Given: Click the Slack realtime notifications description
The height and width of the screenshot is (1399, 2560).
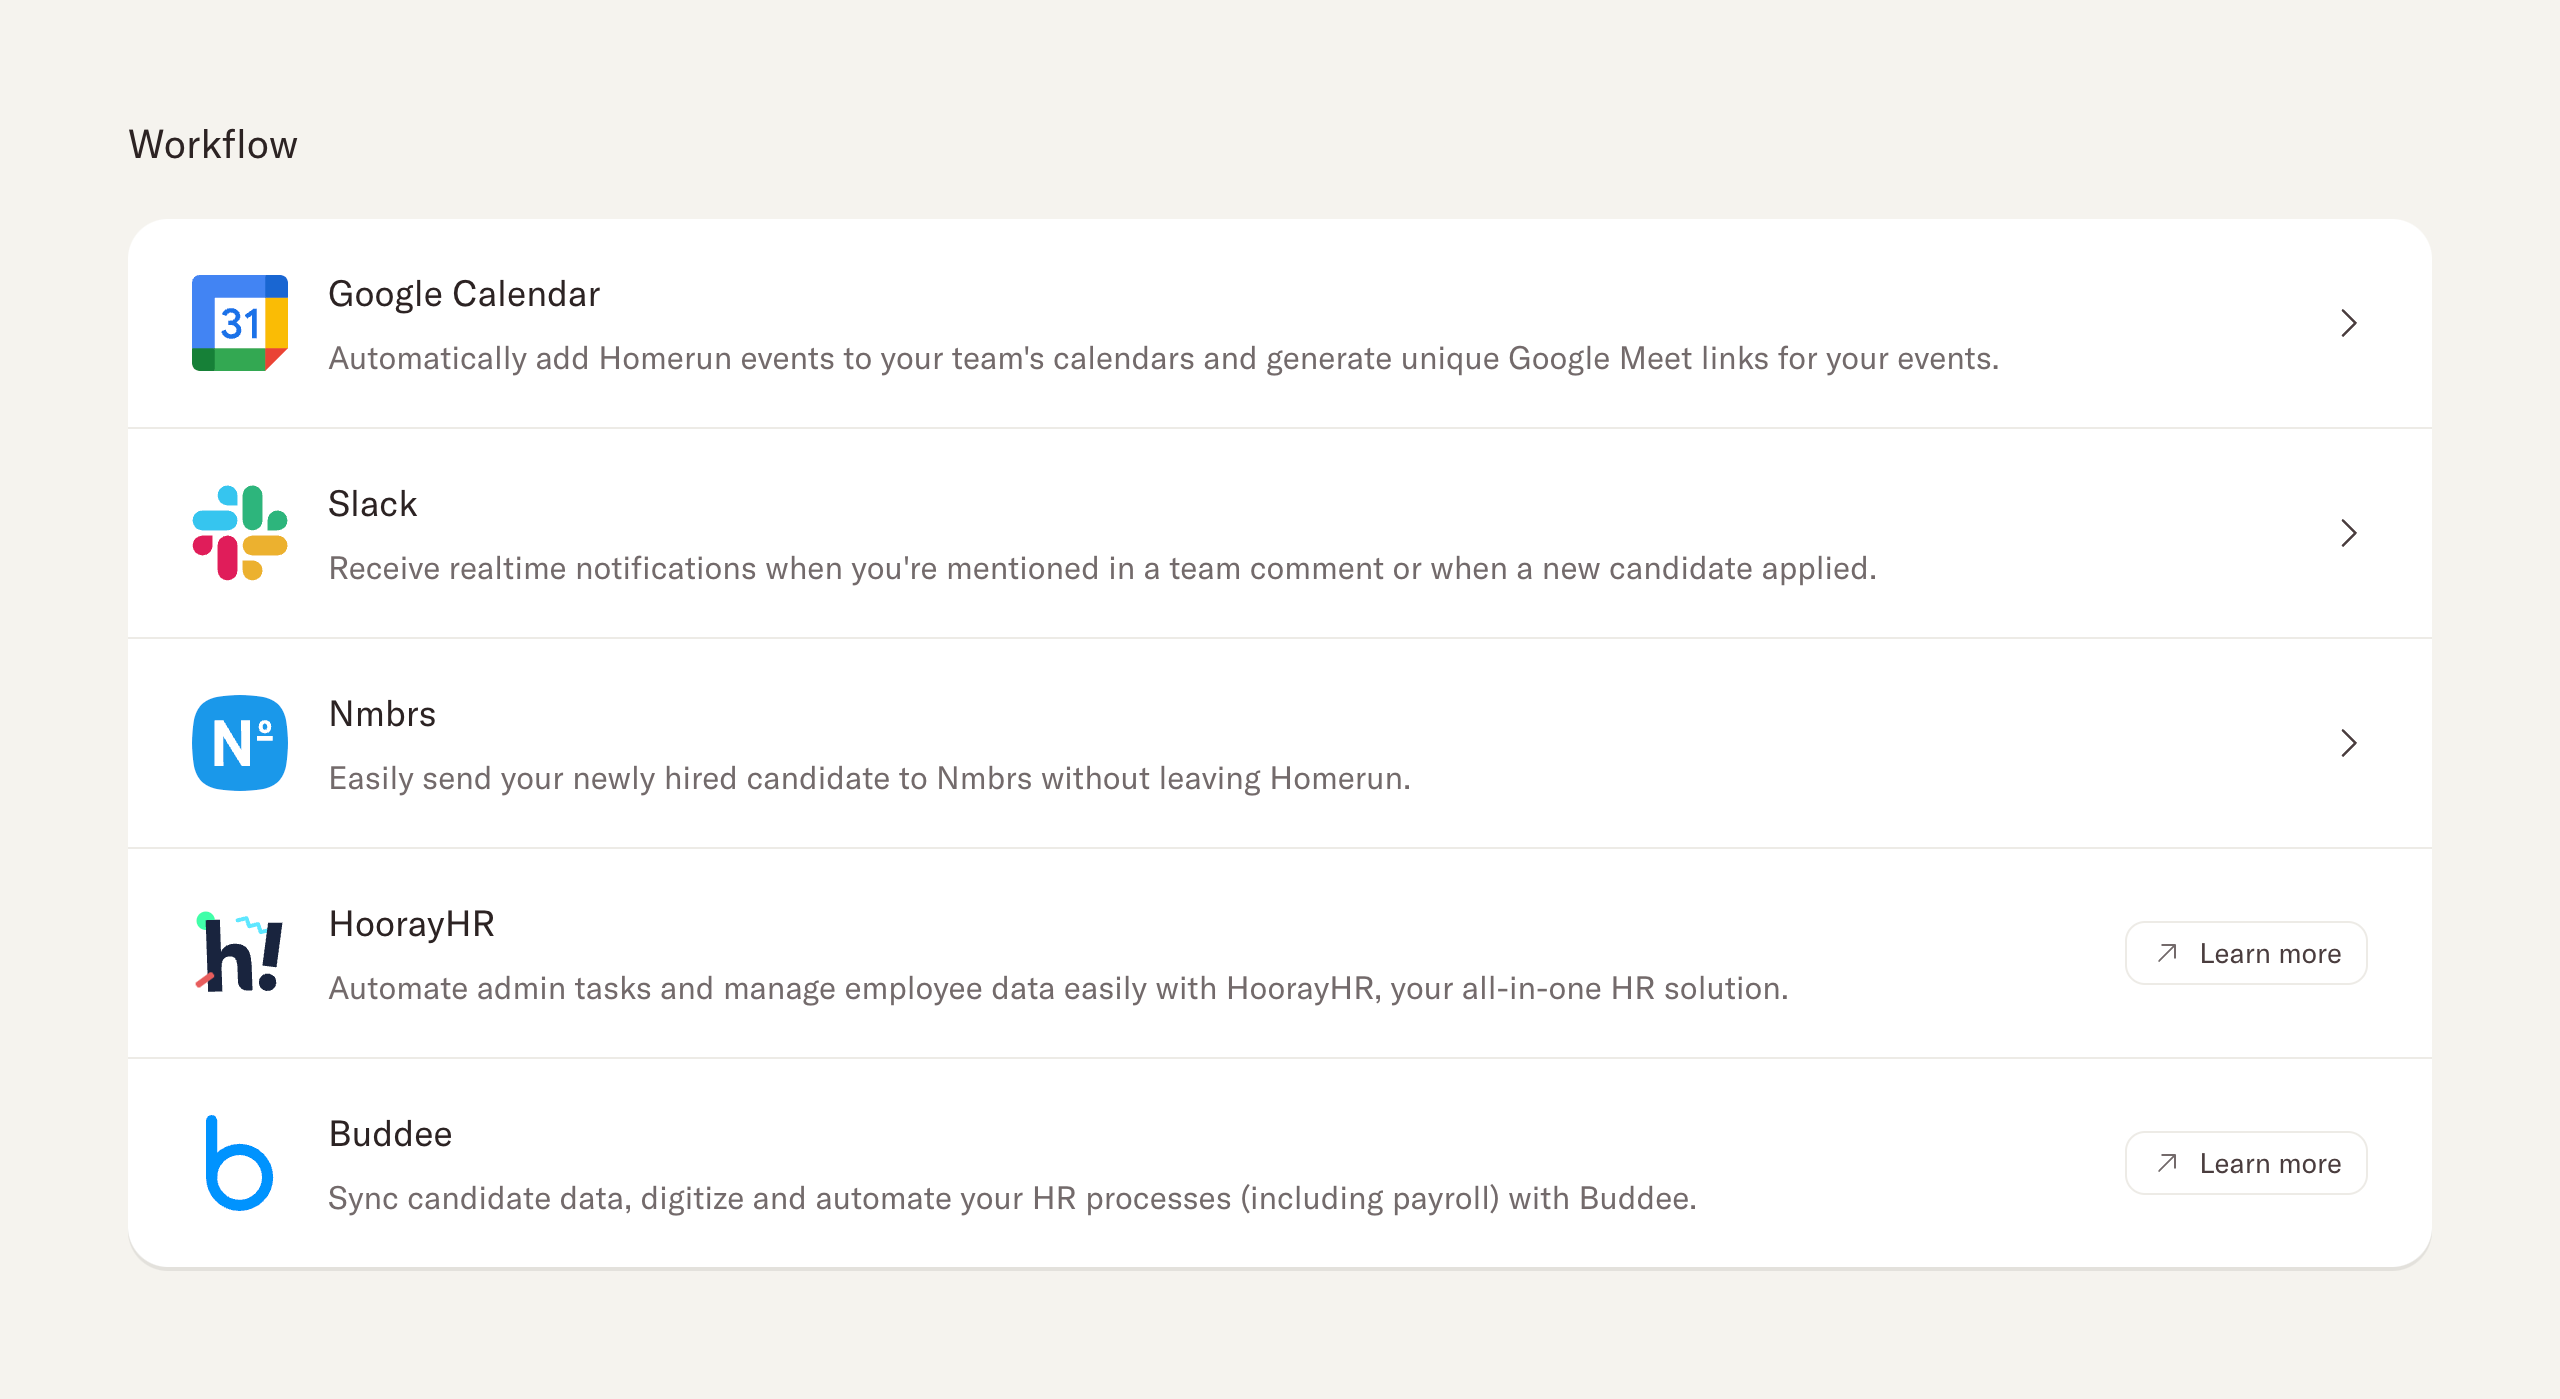Looking at the screenshot, I should coord(1102,568).
